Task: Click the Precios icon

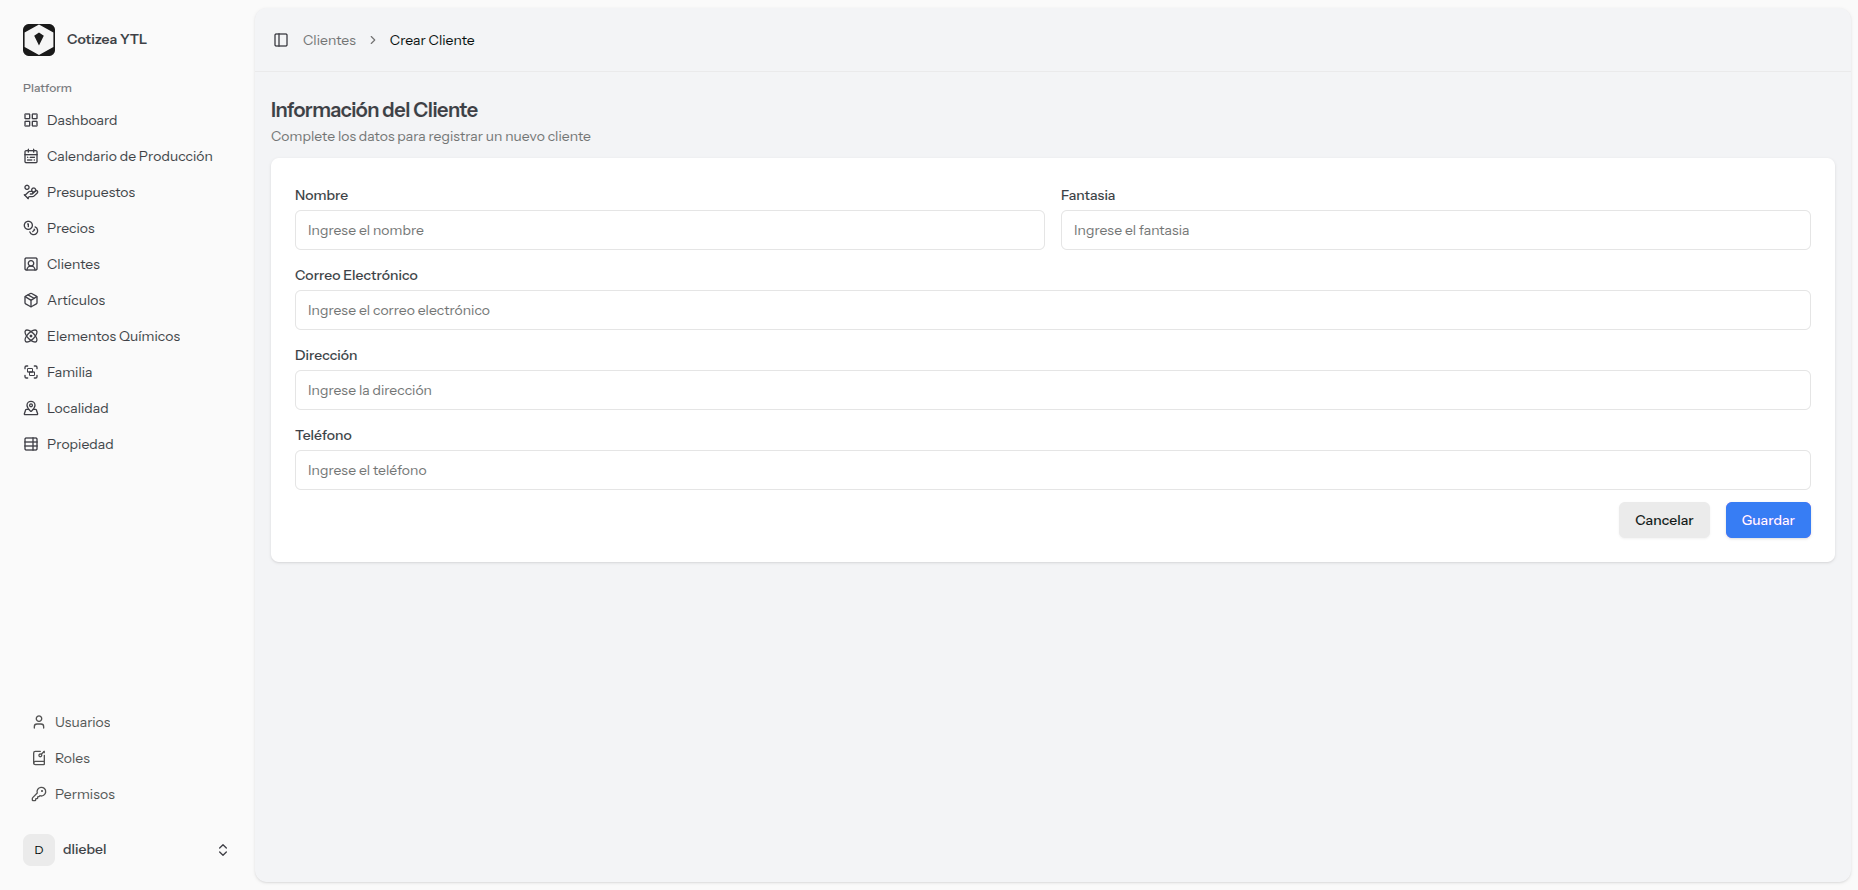Action: coord(31,228)
